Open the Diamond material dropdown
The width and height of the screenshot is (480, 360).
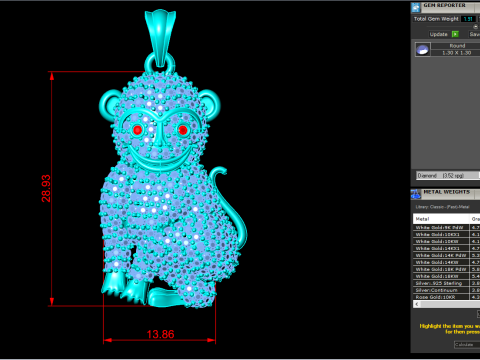coord(448,175)
